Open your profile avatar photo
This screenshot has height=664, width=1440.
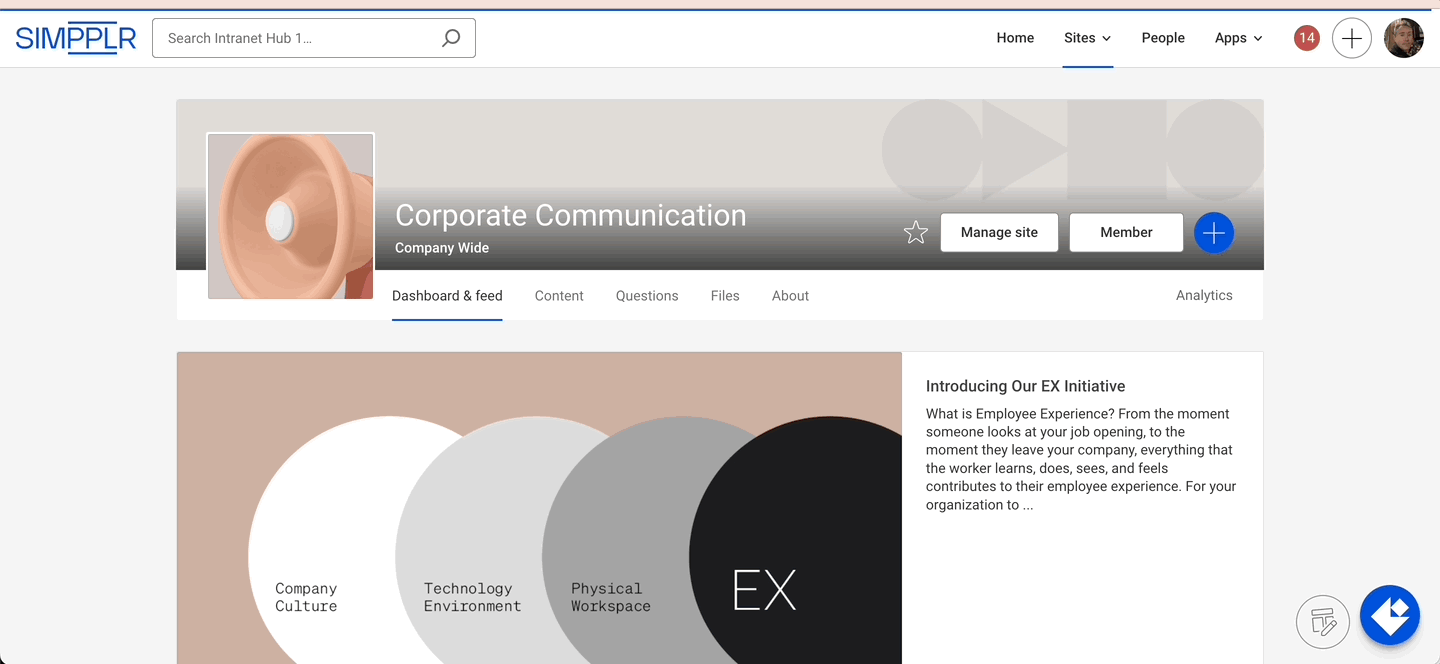pos(1404,37)
